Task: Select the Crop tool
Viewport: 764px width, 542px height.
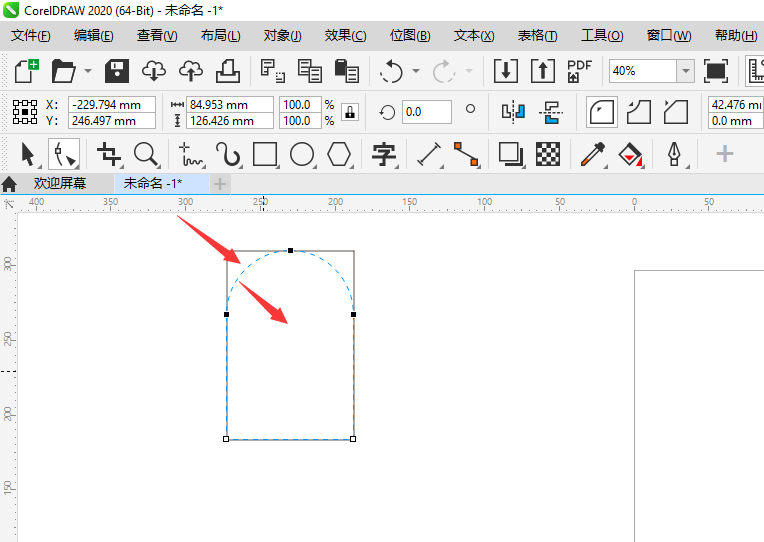Action: tap(108, 155)
